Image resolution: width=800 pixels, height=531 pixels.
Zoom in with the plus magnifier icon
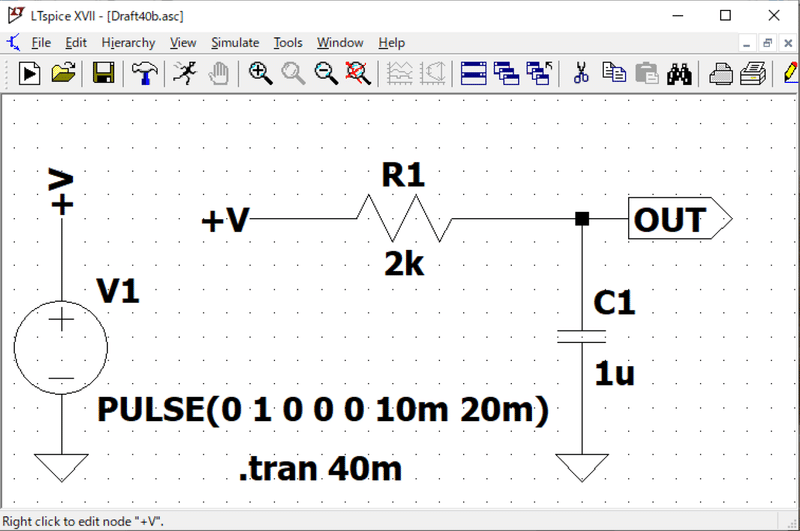pyautogui.click(x=260, y=74)
